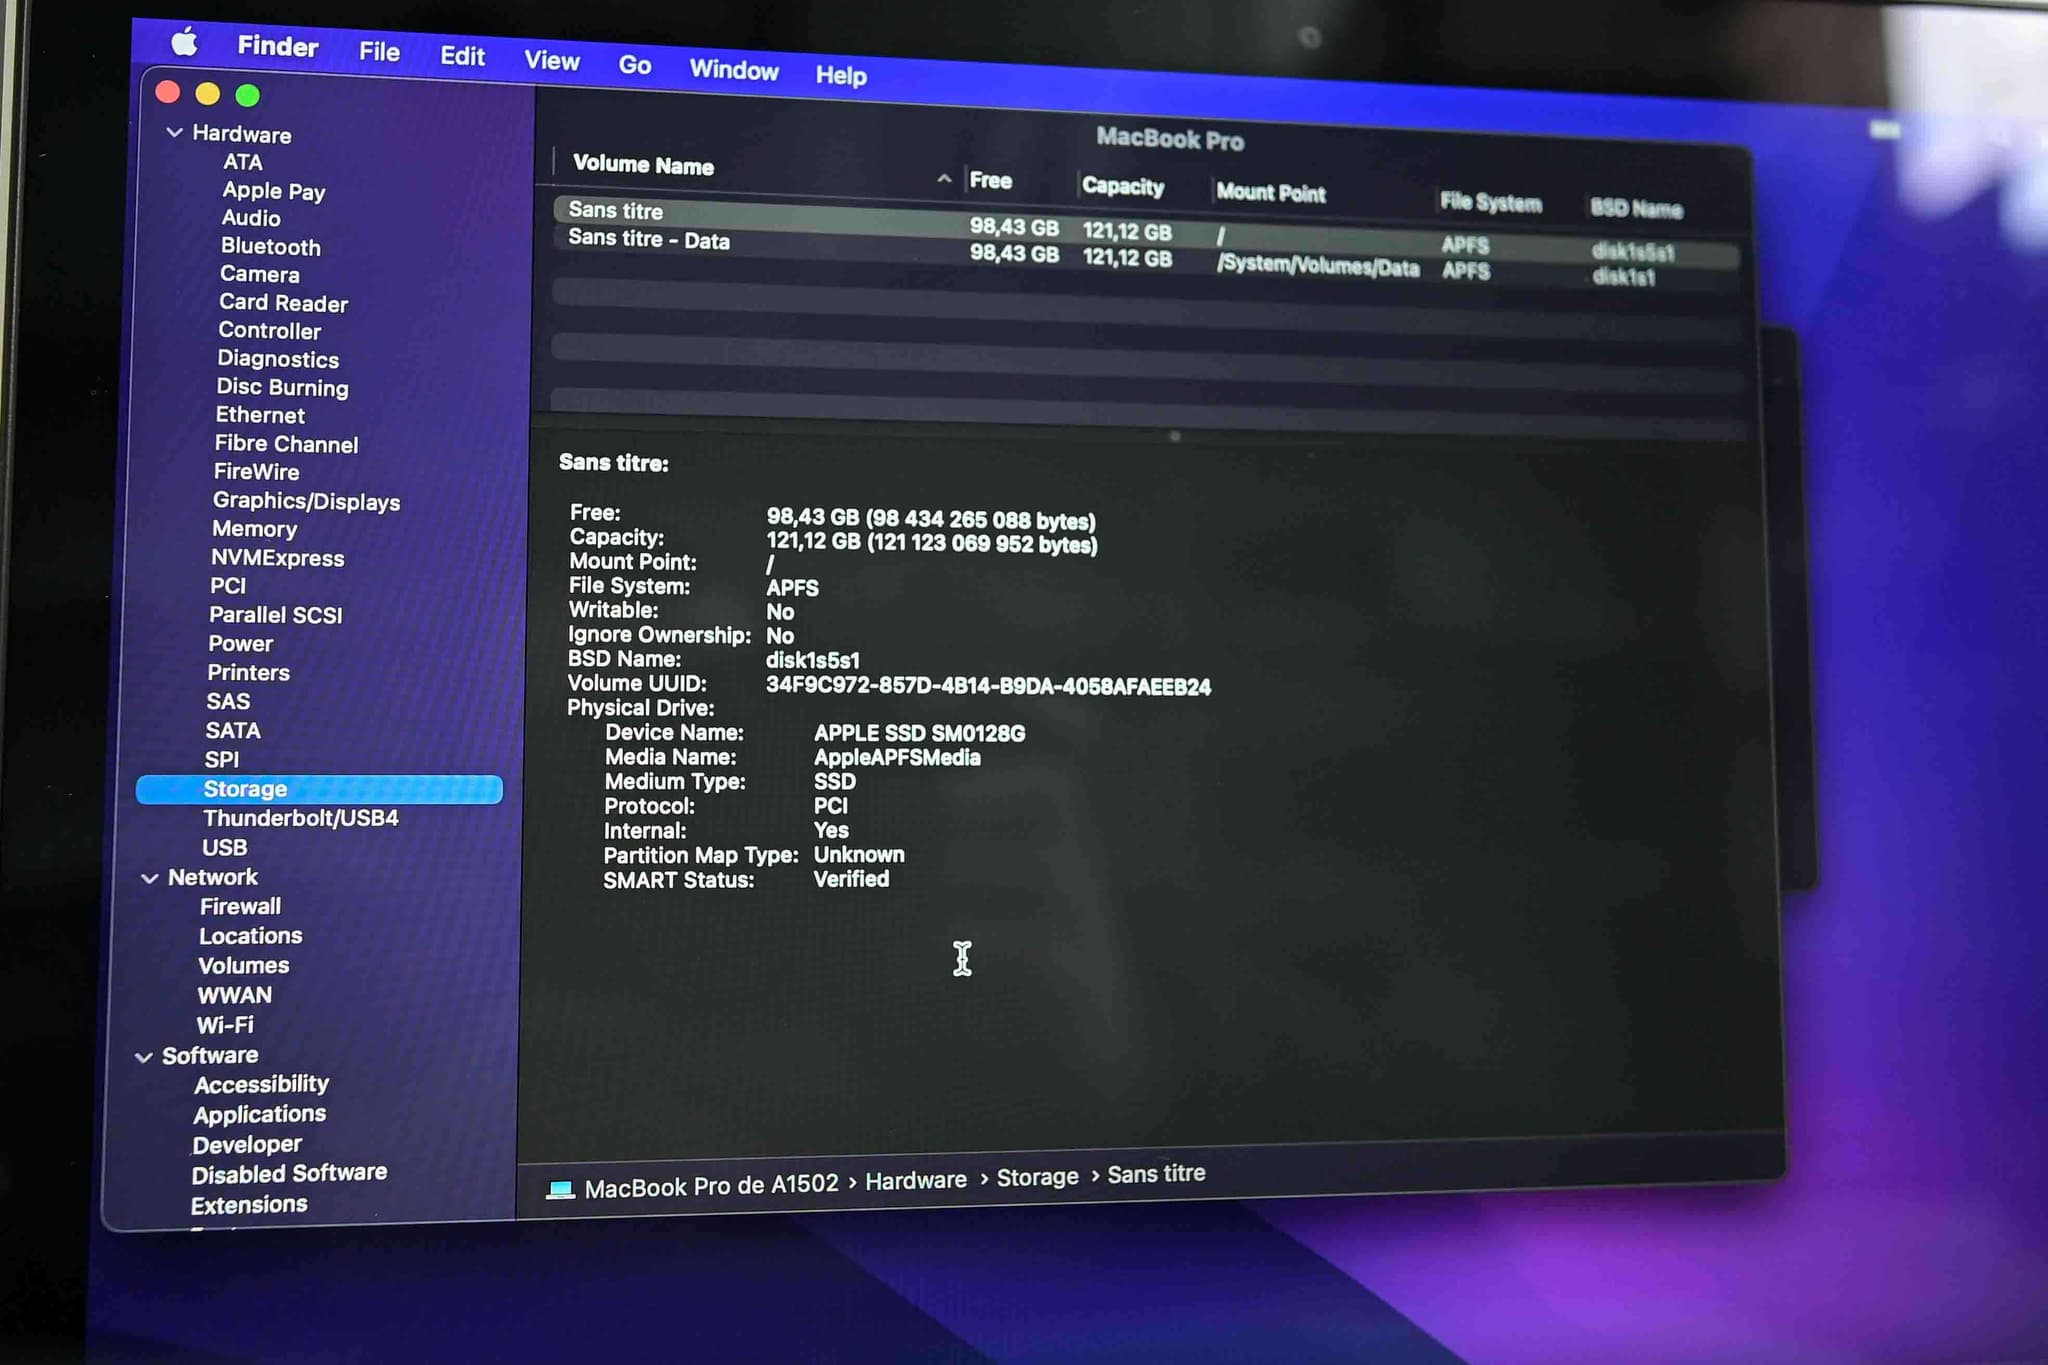Select Developer under Software
Viewport: 2048px width, 1365px height.
(x=247, y=1145)
